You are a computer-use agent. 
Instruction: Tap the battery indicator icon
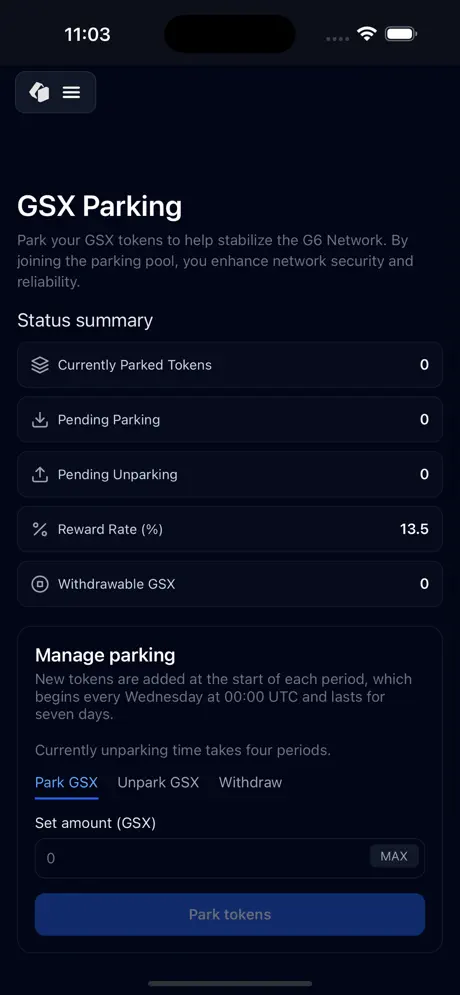click(x=400, y=34)
